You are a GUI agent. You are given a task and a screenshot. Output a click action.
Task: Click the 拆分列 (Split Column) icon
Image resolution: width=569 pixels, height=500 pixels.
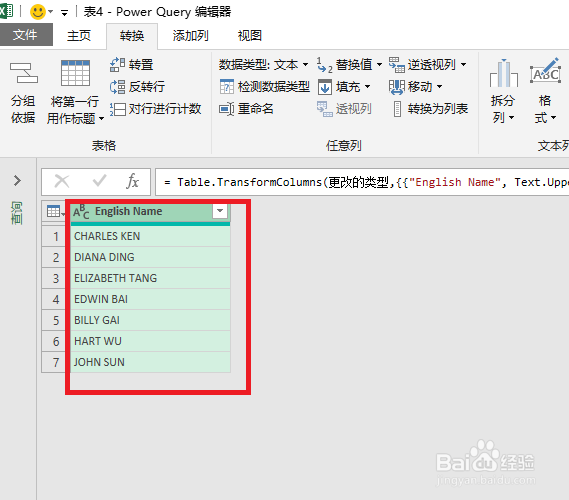tap(504, 73)
